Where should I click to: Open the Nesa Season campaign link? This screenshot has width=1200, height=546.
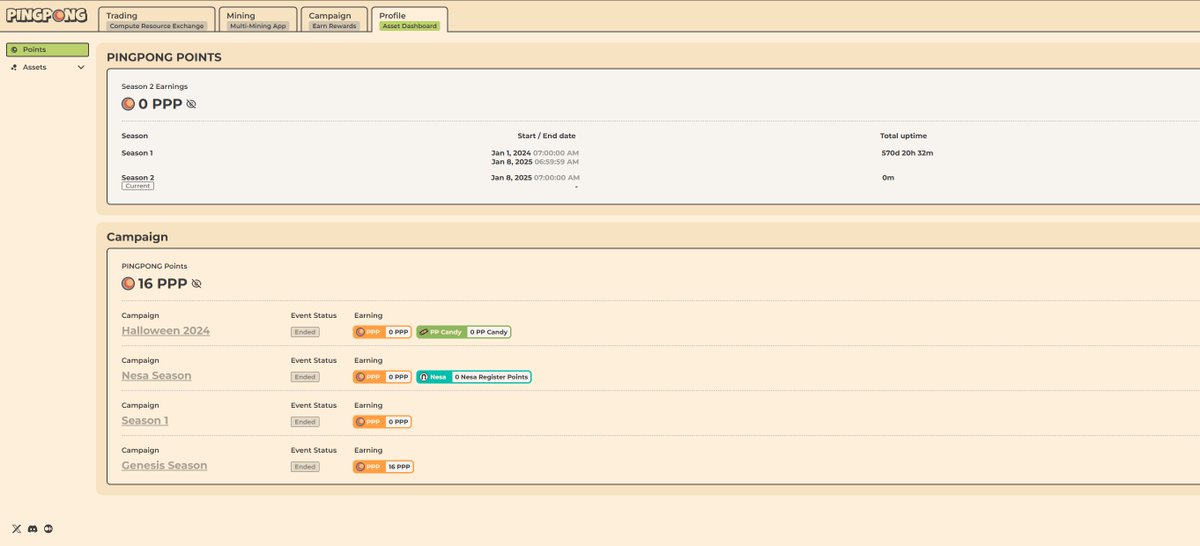(x=156, y=376)
